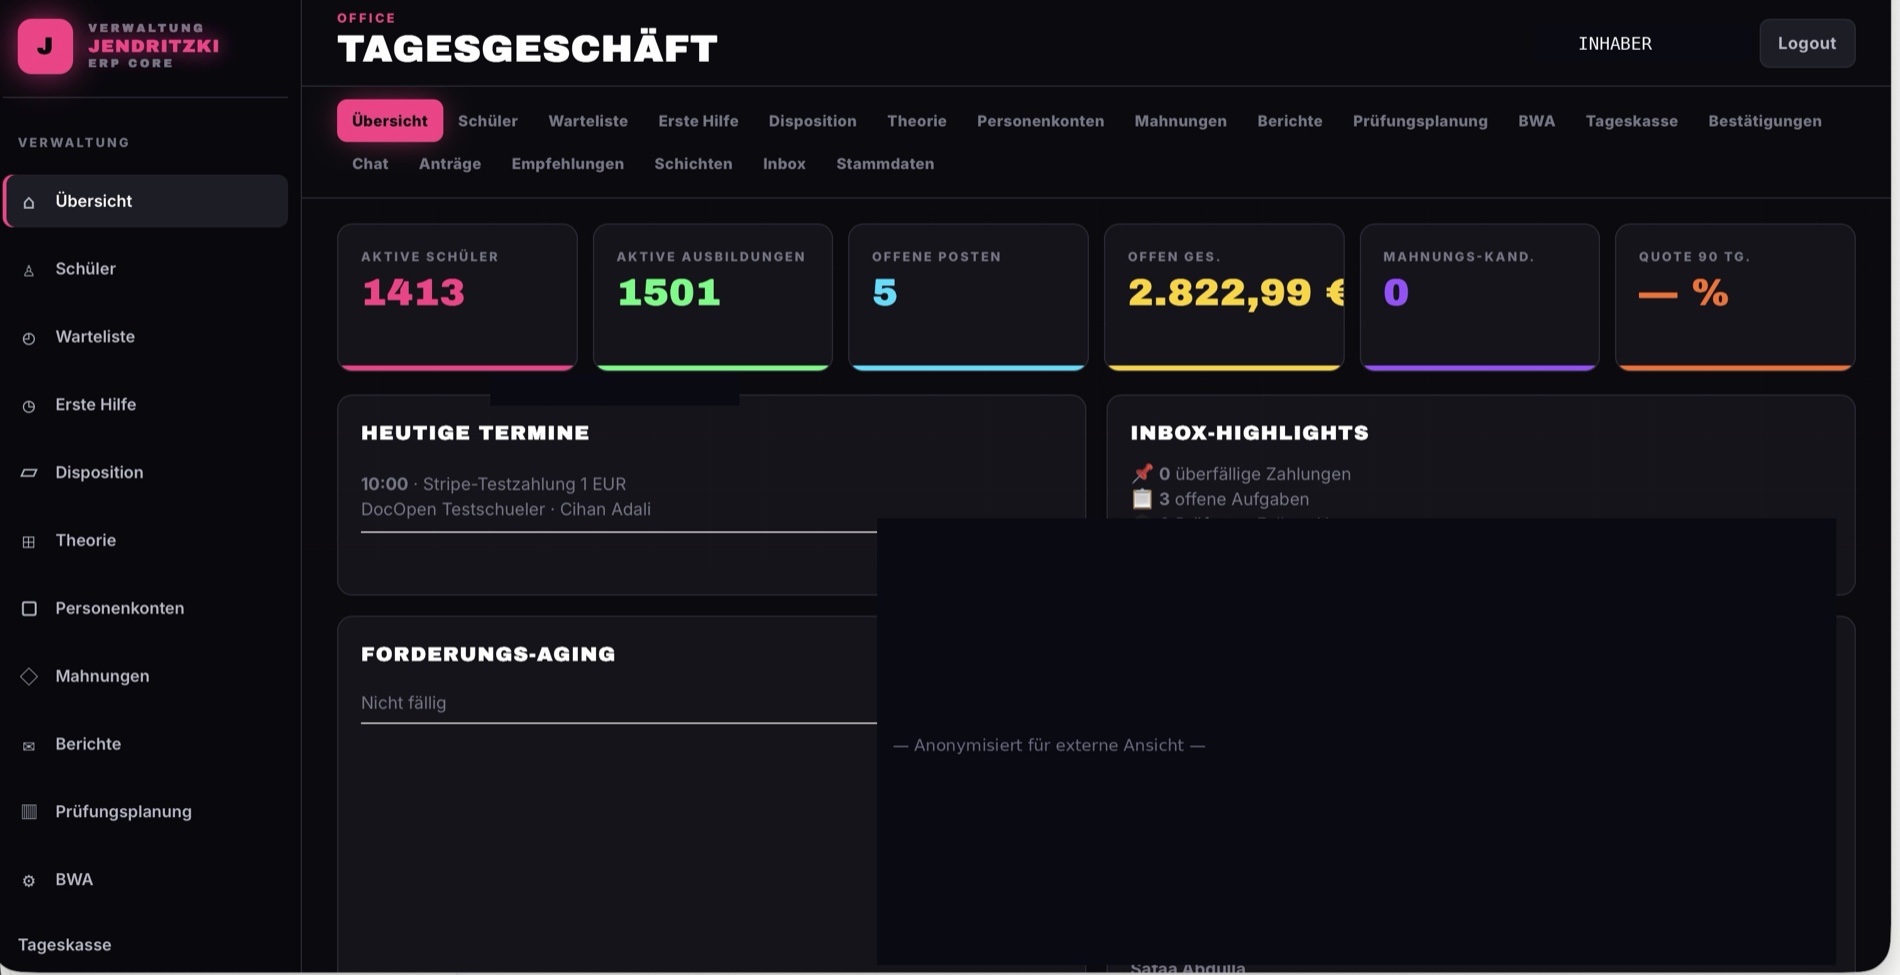Viewport: 1900px width, 975px height.
Task: Click the clock icon beside Warteliste
Action: 29,338
